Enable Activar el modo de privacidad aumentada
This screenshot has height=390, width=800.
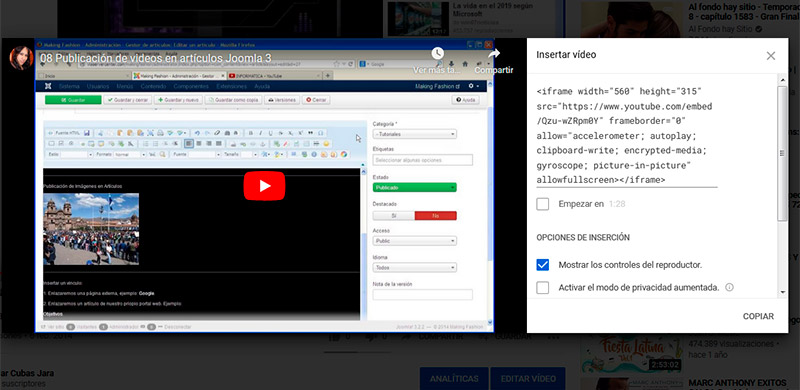tap(543, 288)
